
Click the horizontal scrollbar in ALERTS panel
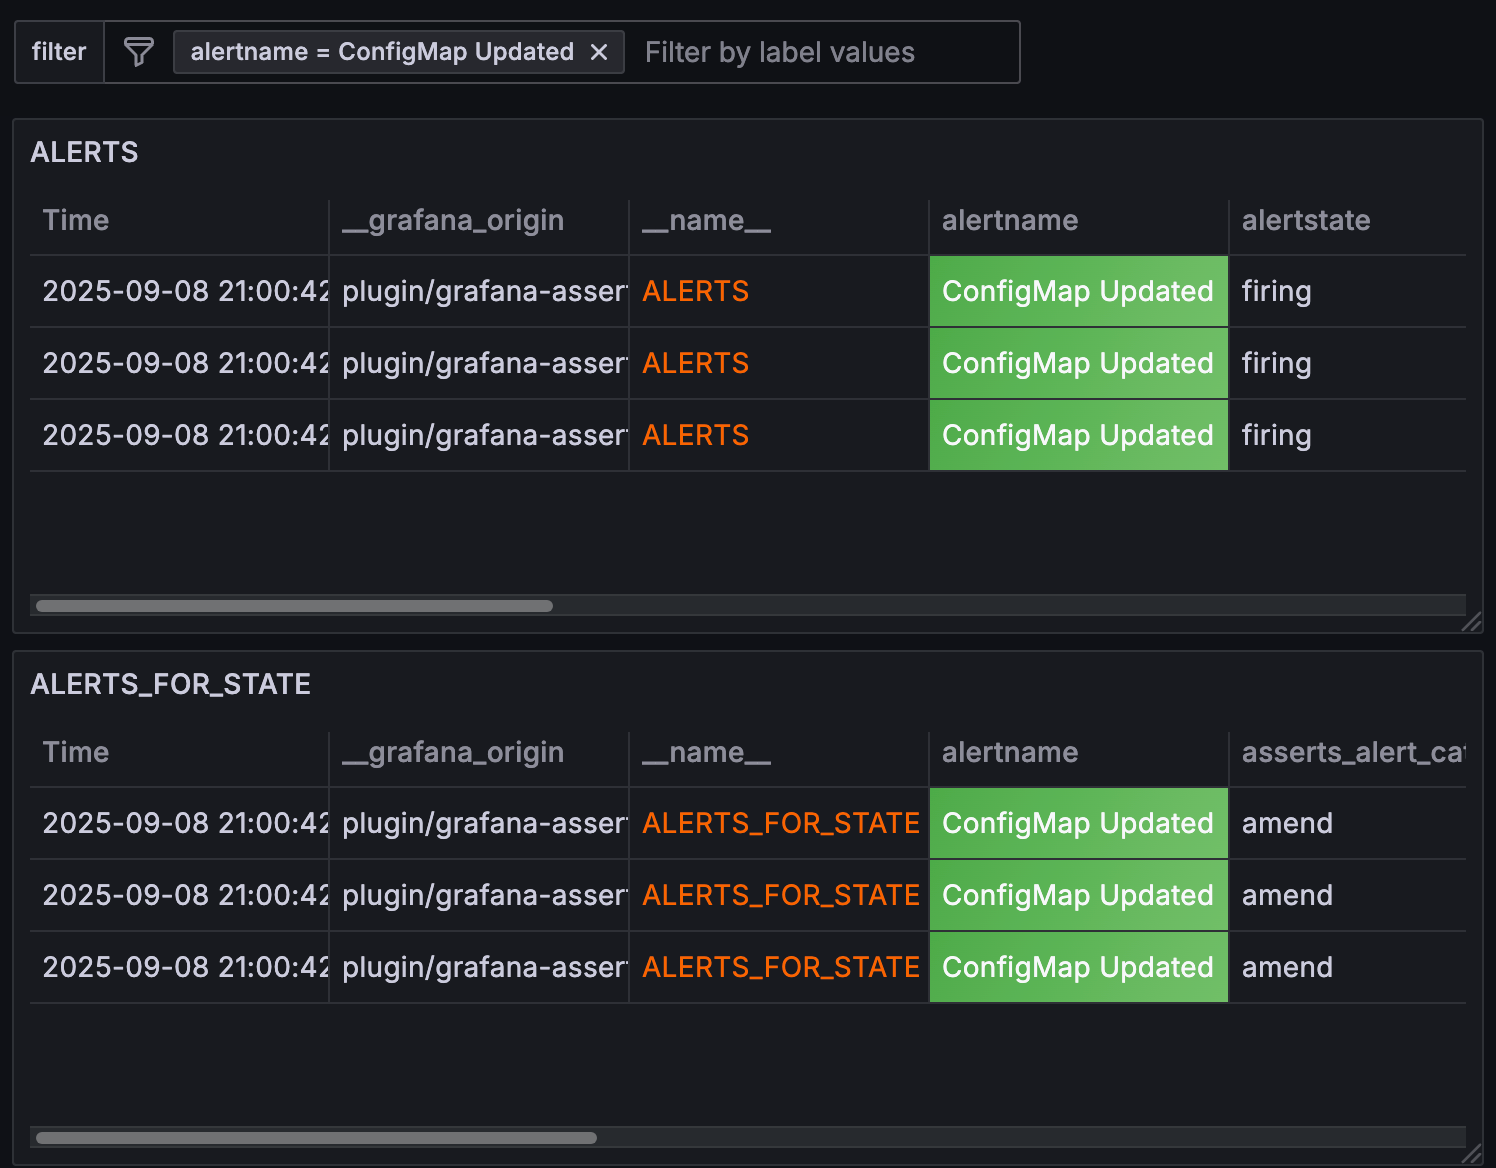coord(294,606)
